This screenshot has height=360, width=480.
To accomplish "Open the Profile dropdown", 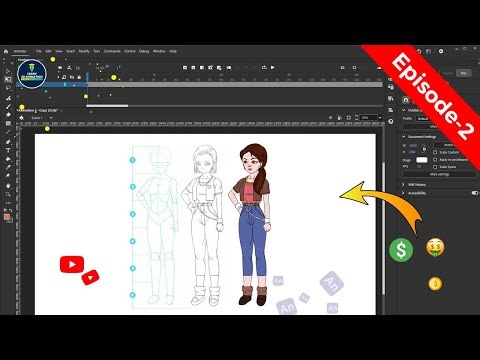I will [424, 119].
